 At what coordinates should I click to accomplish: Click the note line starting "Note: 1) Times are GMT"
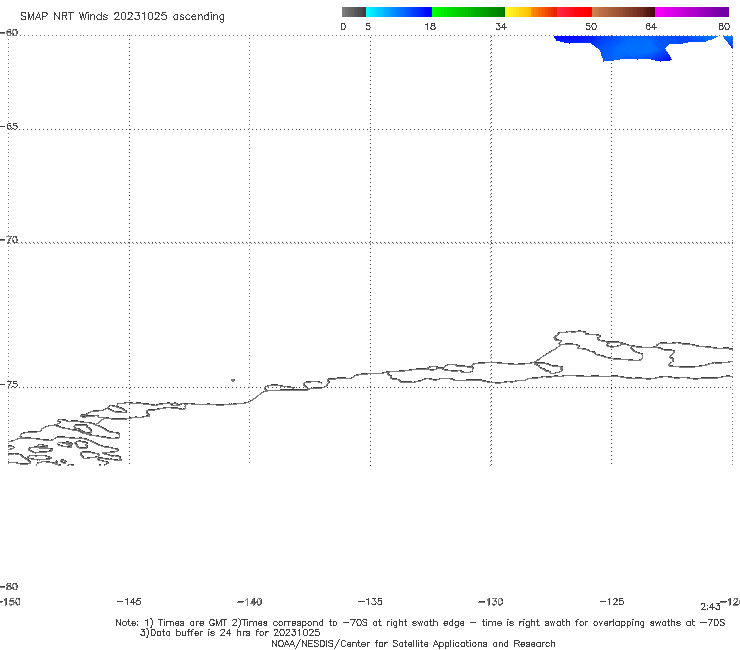point(420,623)
